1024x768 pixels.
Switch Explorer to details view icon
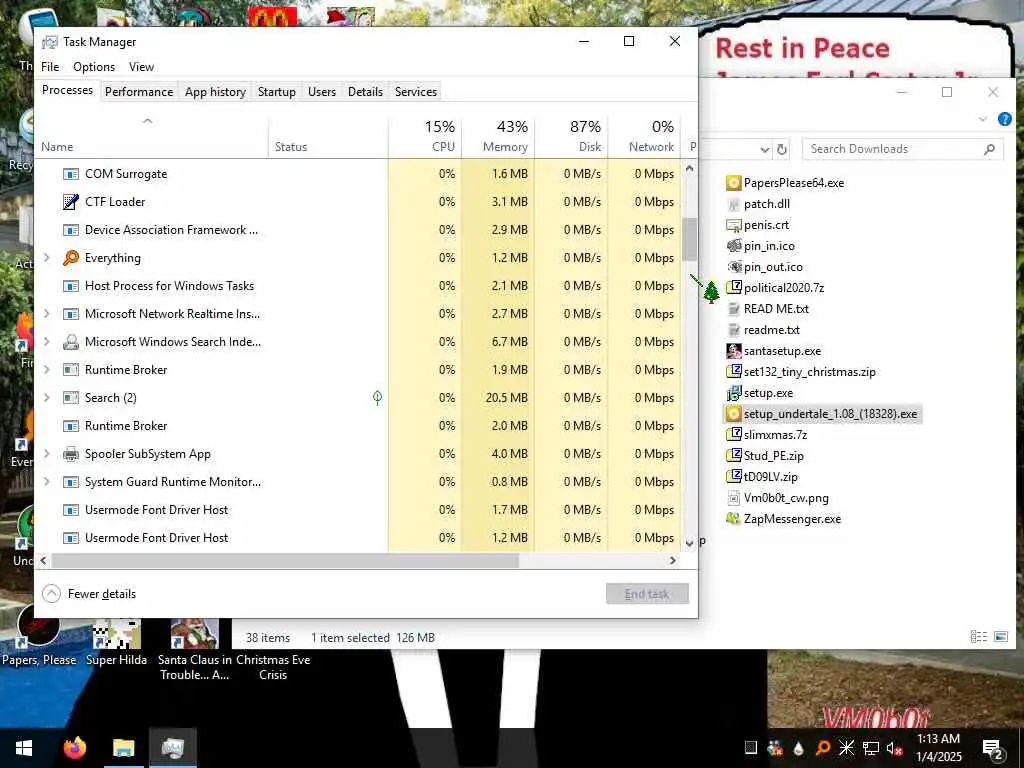pos(978,636)
